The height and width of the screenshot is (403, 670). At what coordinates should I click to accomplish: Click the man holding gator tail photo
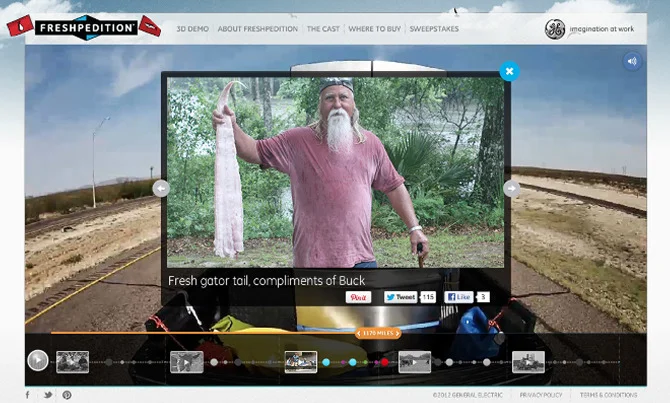pos(335,172)
